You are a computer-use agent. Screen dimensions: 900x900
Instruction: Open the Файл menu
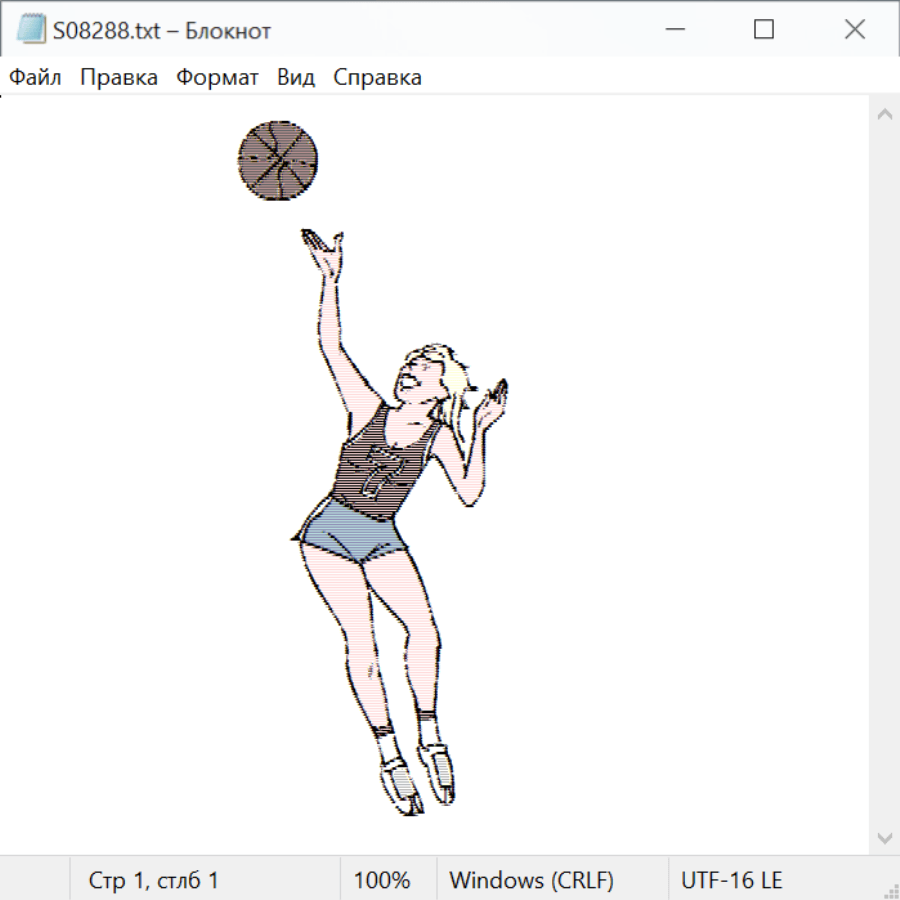pyautogui.click(x=35, y=78)
